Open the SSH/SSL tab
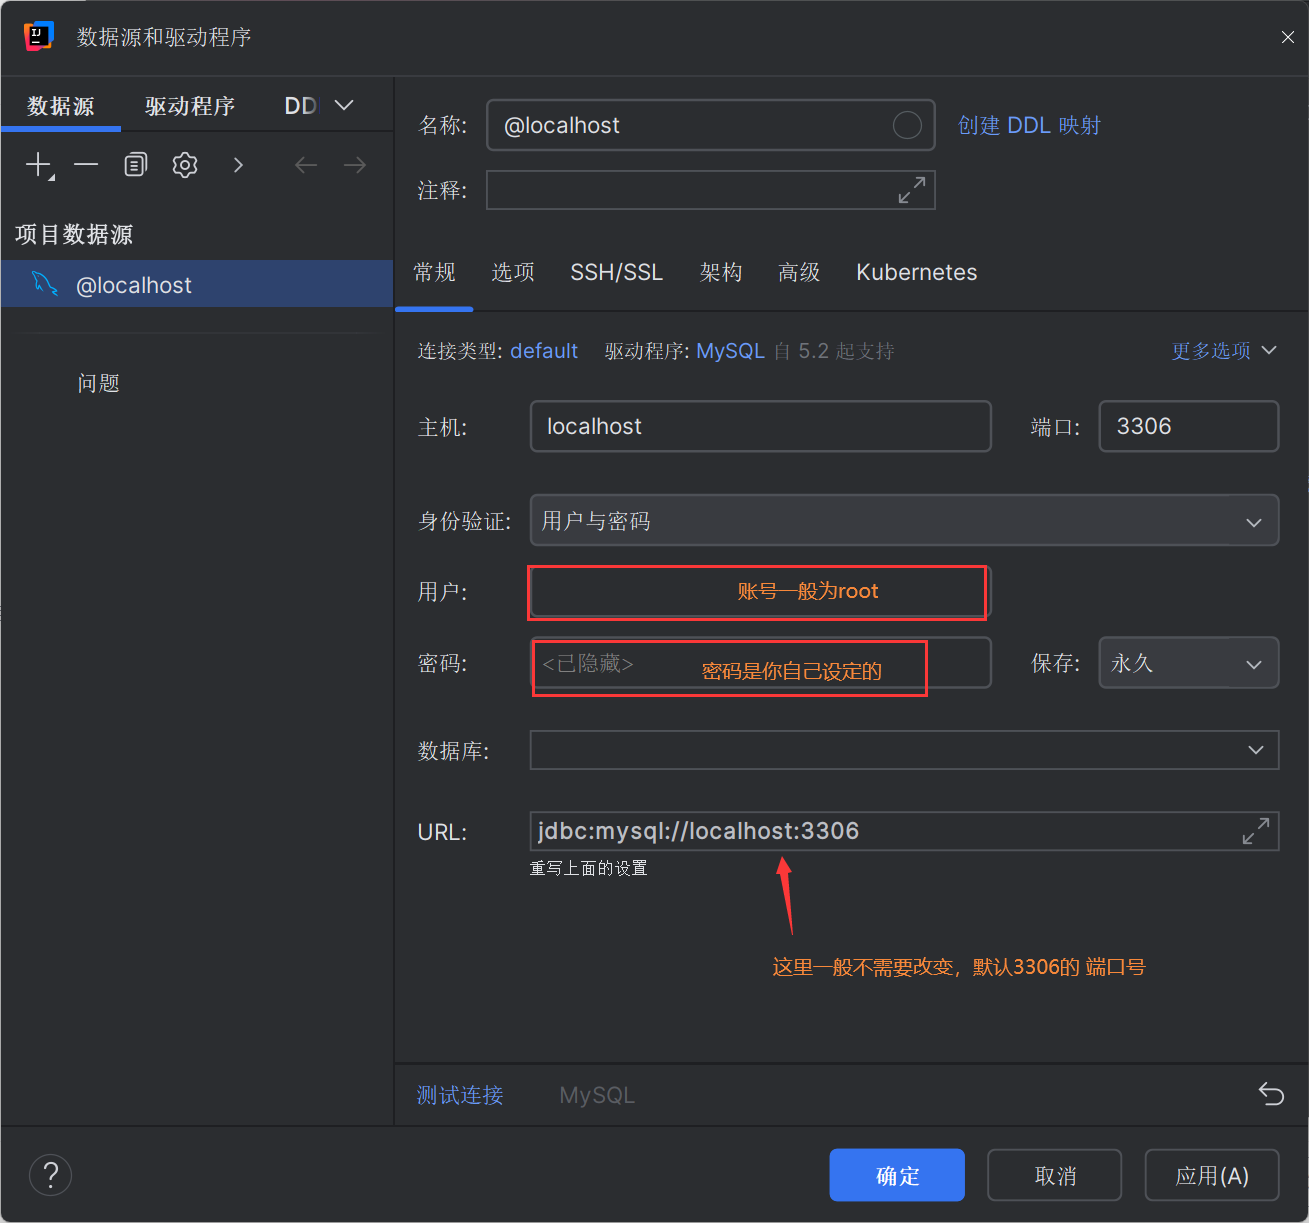 coord(617,272)
